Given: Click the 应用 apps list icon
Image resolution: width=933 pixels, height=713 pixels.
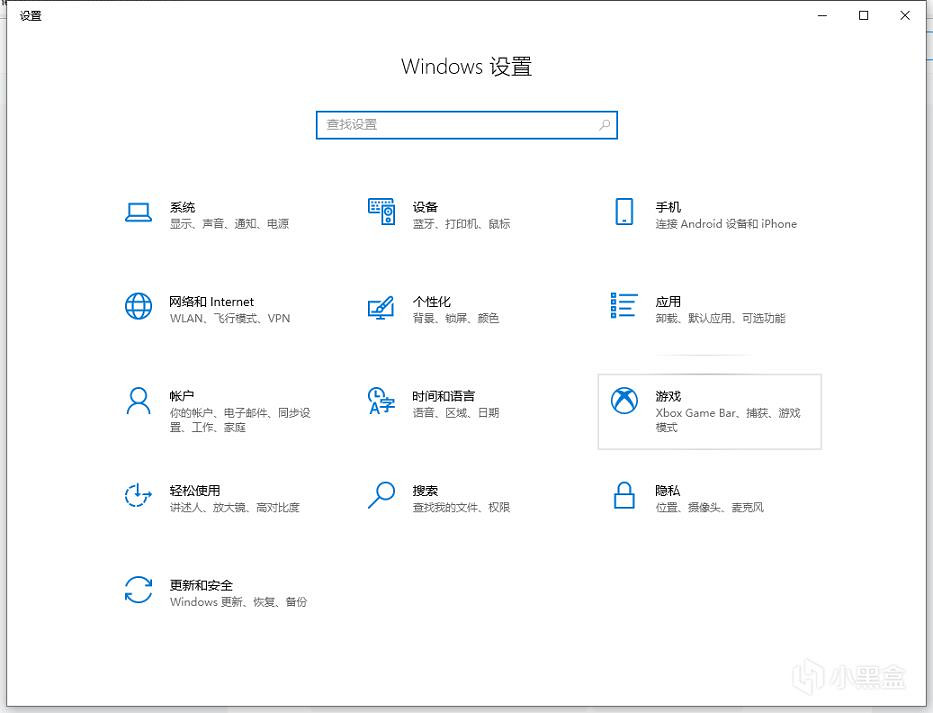Looking at the screenshot, I should 624,306.
